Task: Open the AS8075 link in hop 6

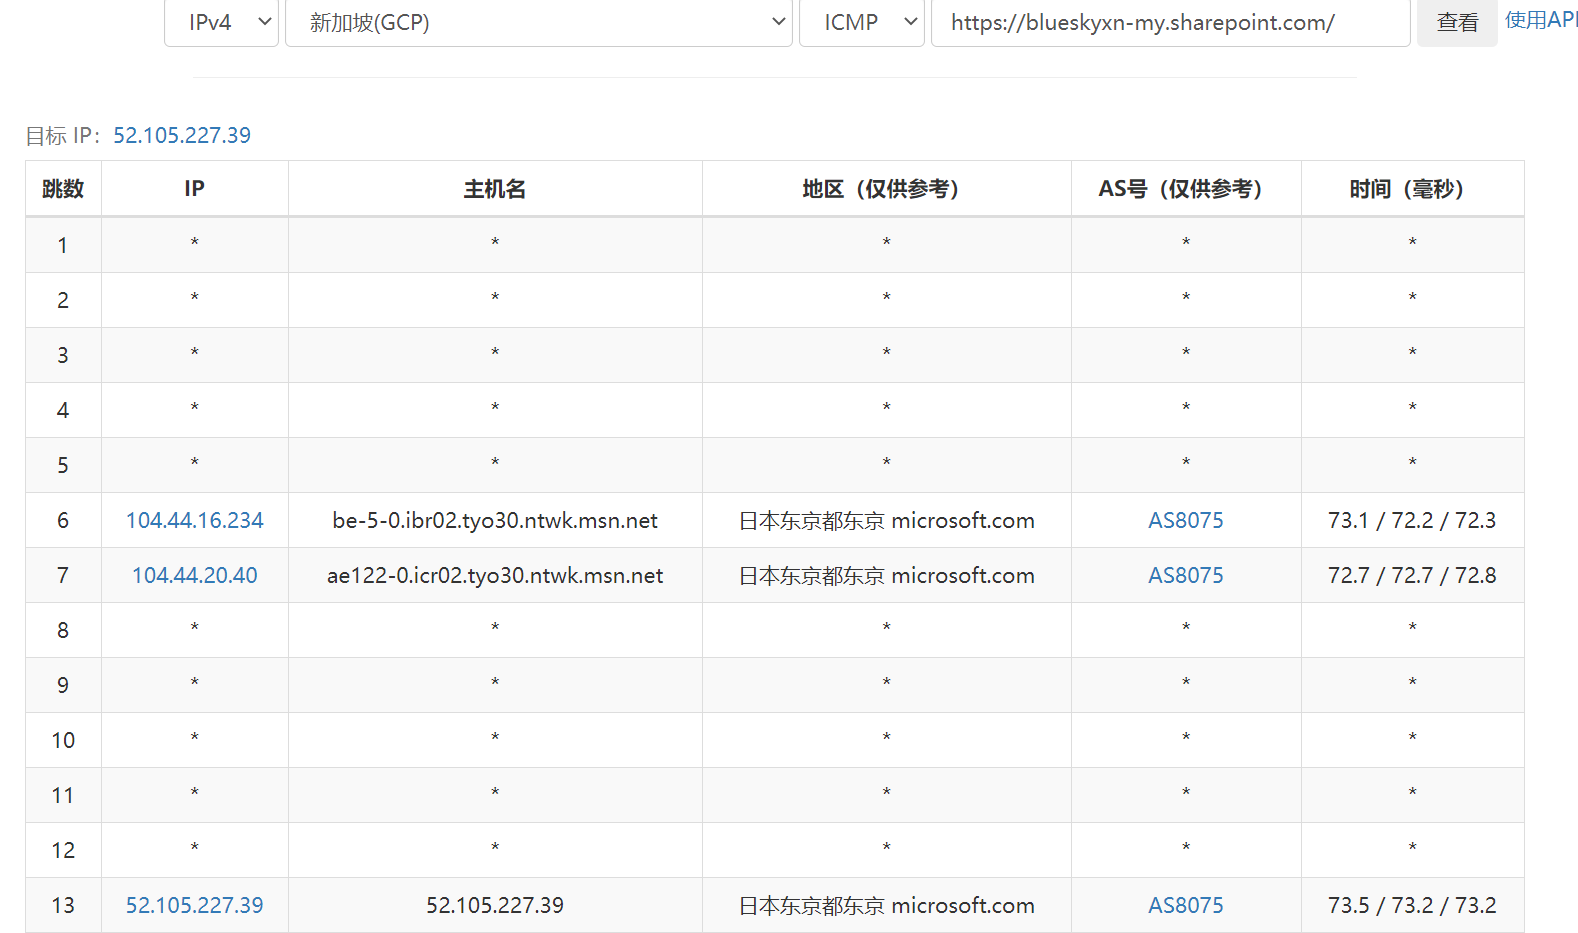Action: [1185, 520]
